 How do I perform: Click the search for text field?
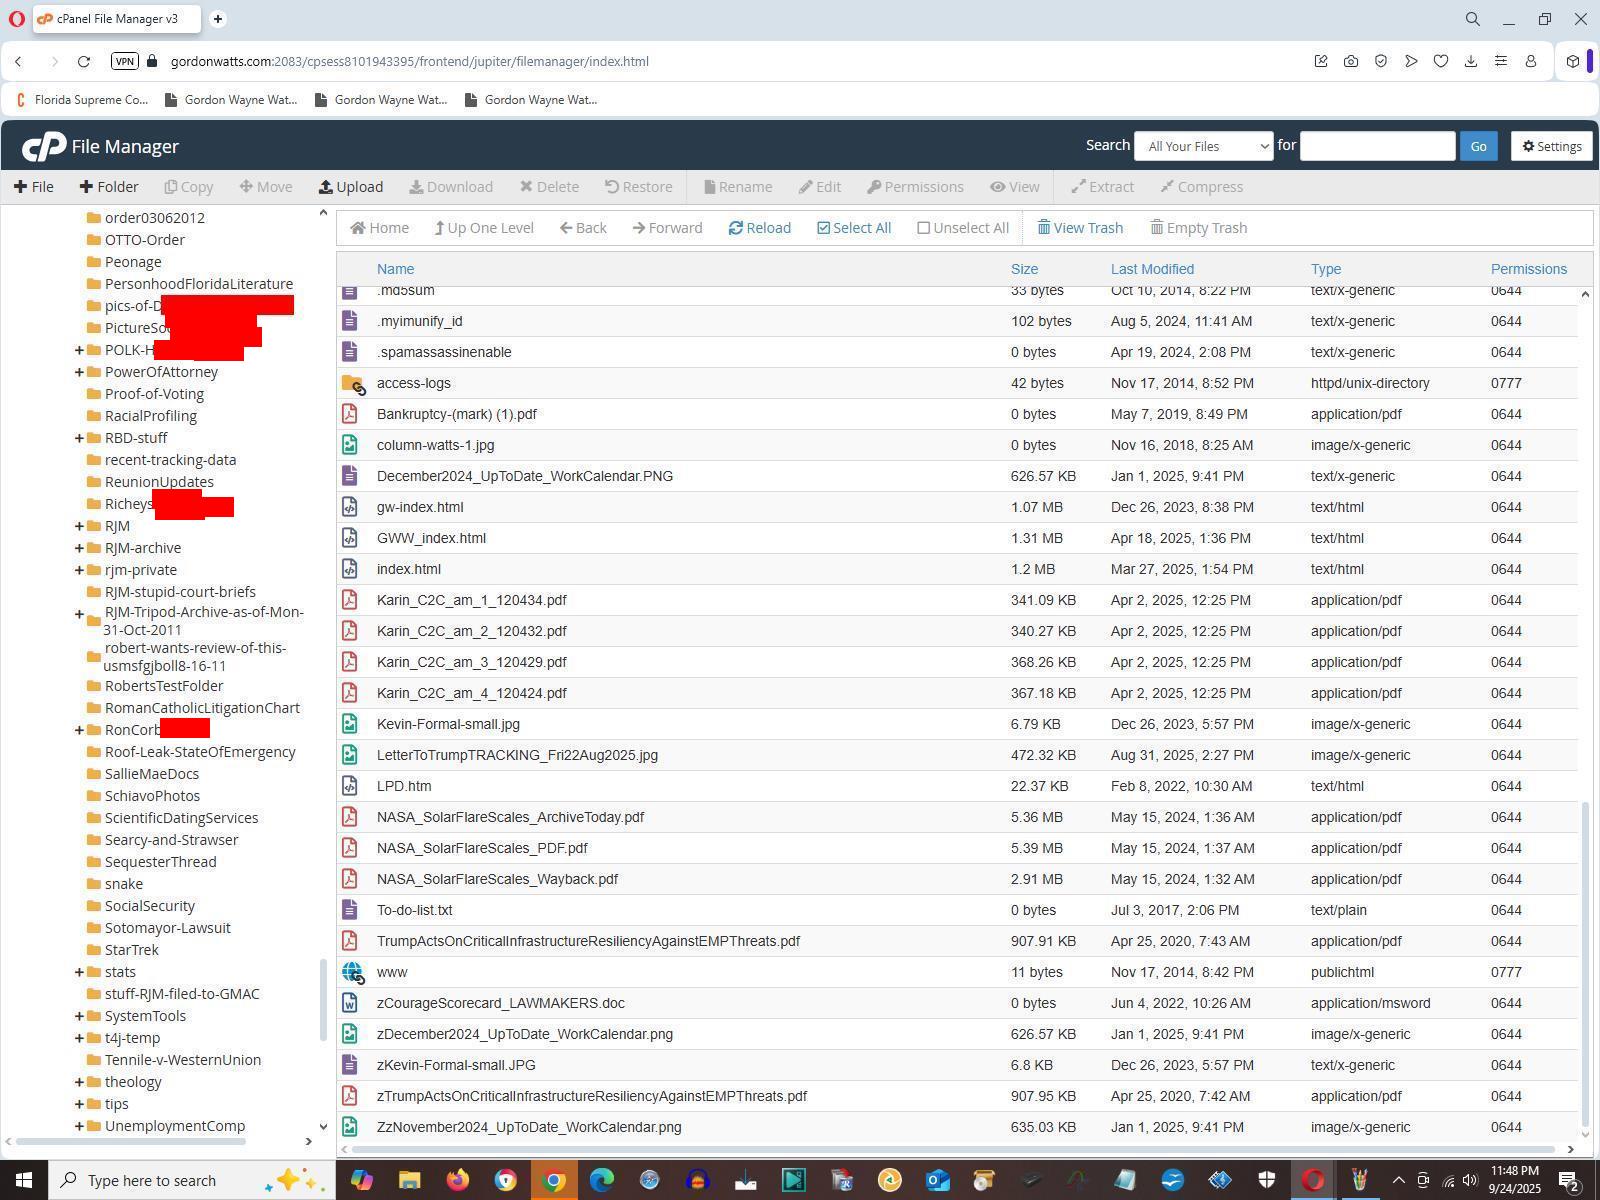click(1377, 146)
